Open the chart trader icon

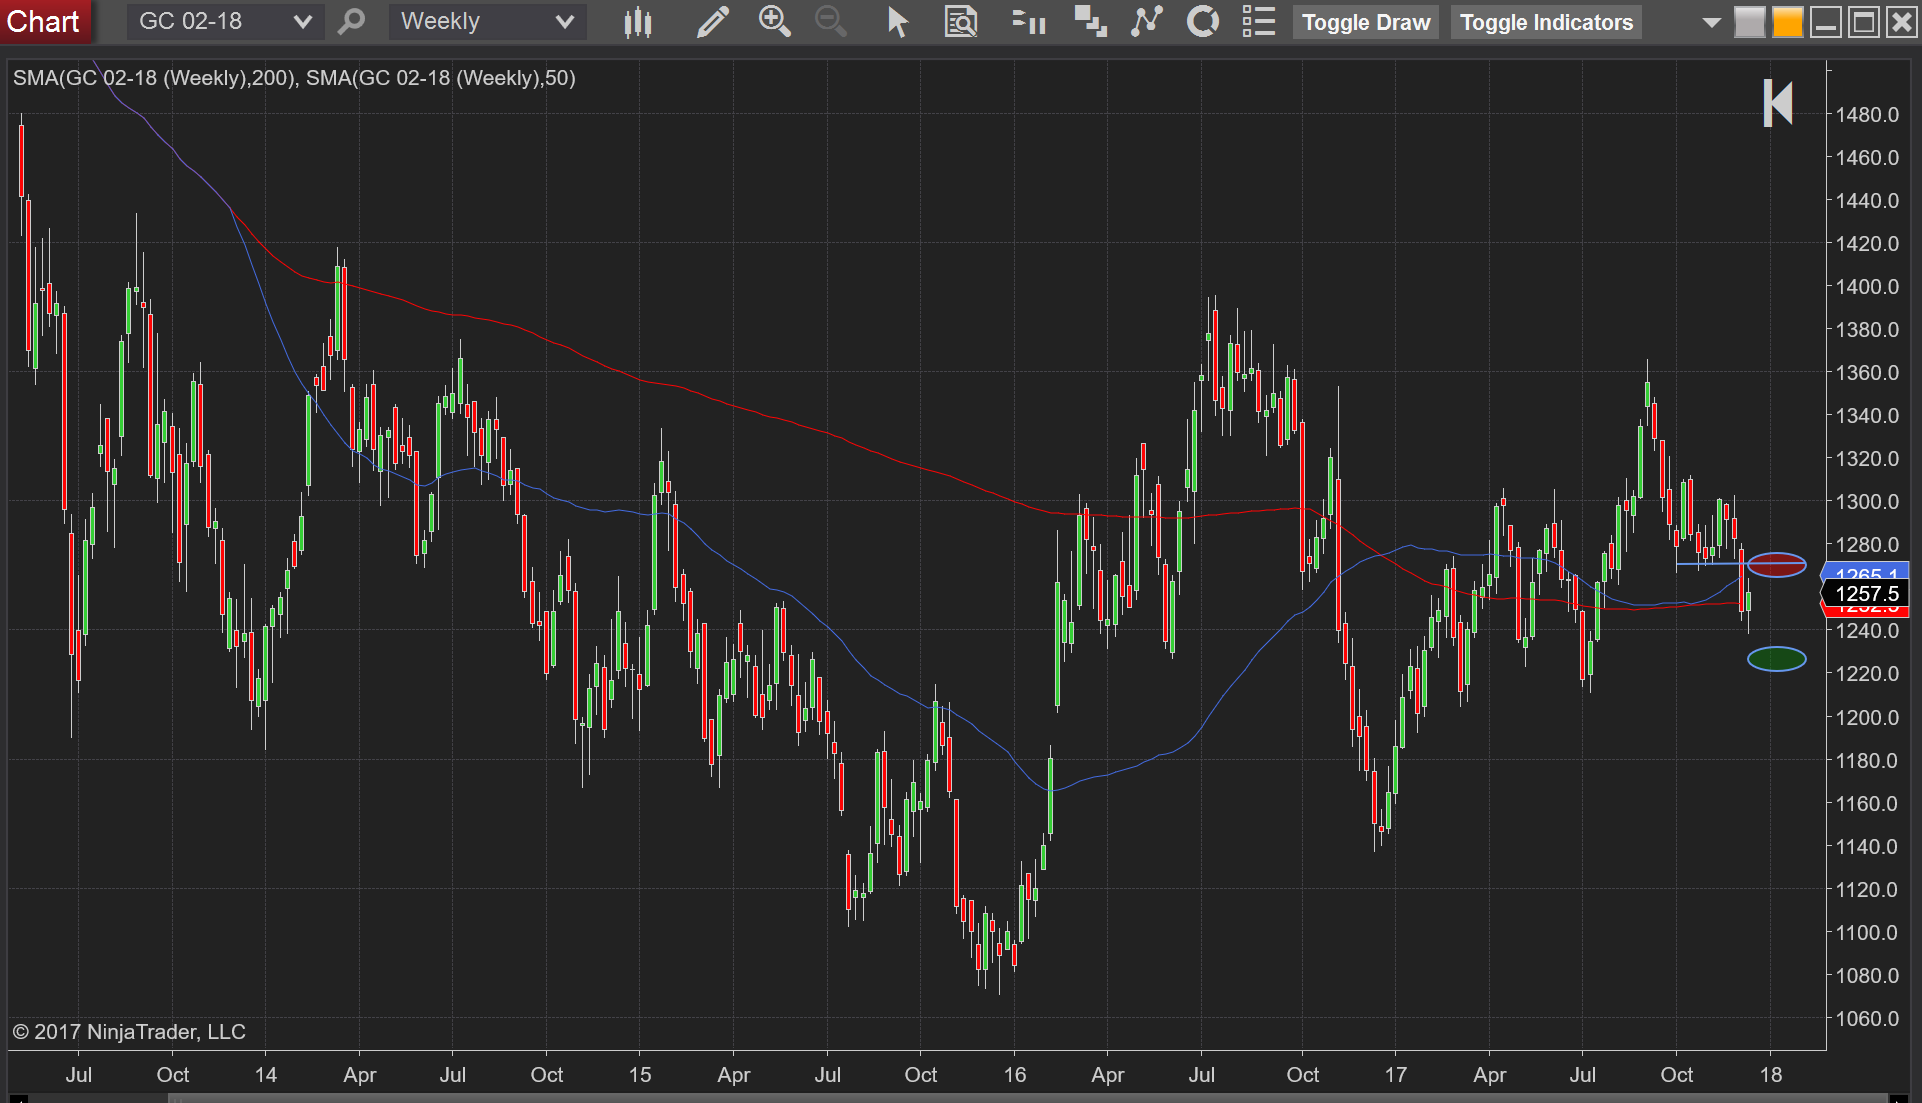pyautogui.click(x=1028, y=22)
